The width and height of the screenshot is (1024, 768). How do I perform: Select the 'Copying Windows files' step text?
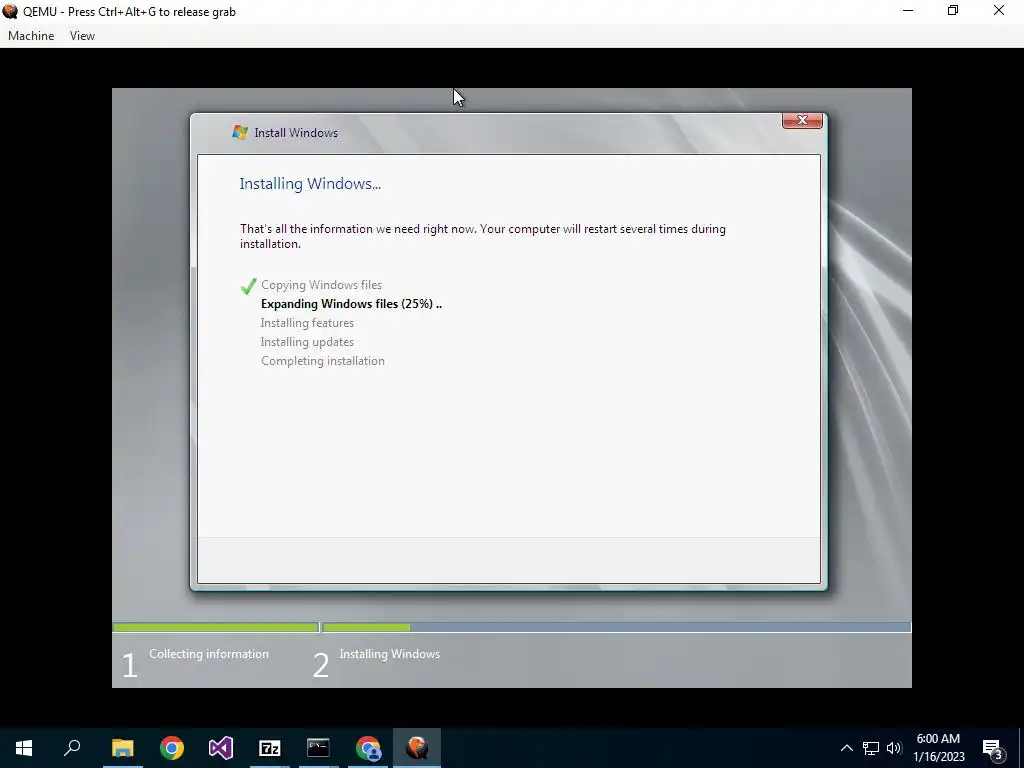(321, 285)
